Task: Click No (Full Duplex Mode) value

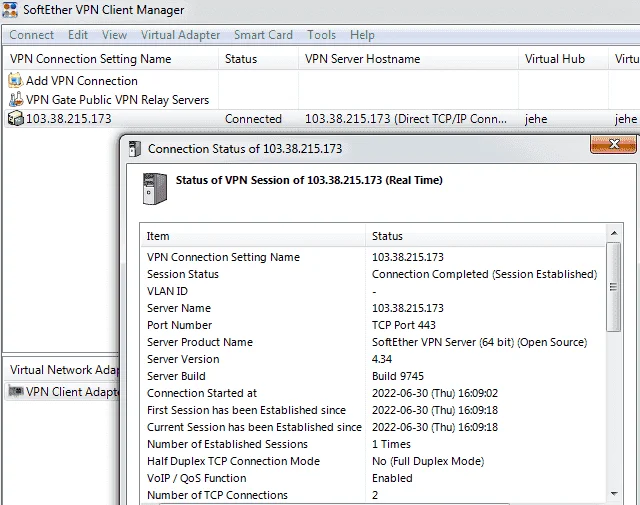Action: [x=428, y=461]
